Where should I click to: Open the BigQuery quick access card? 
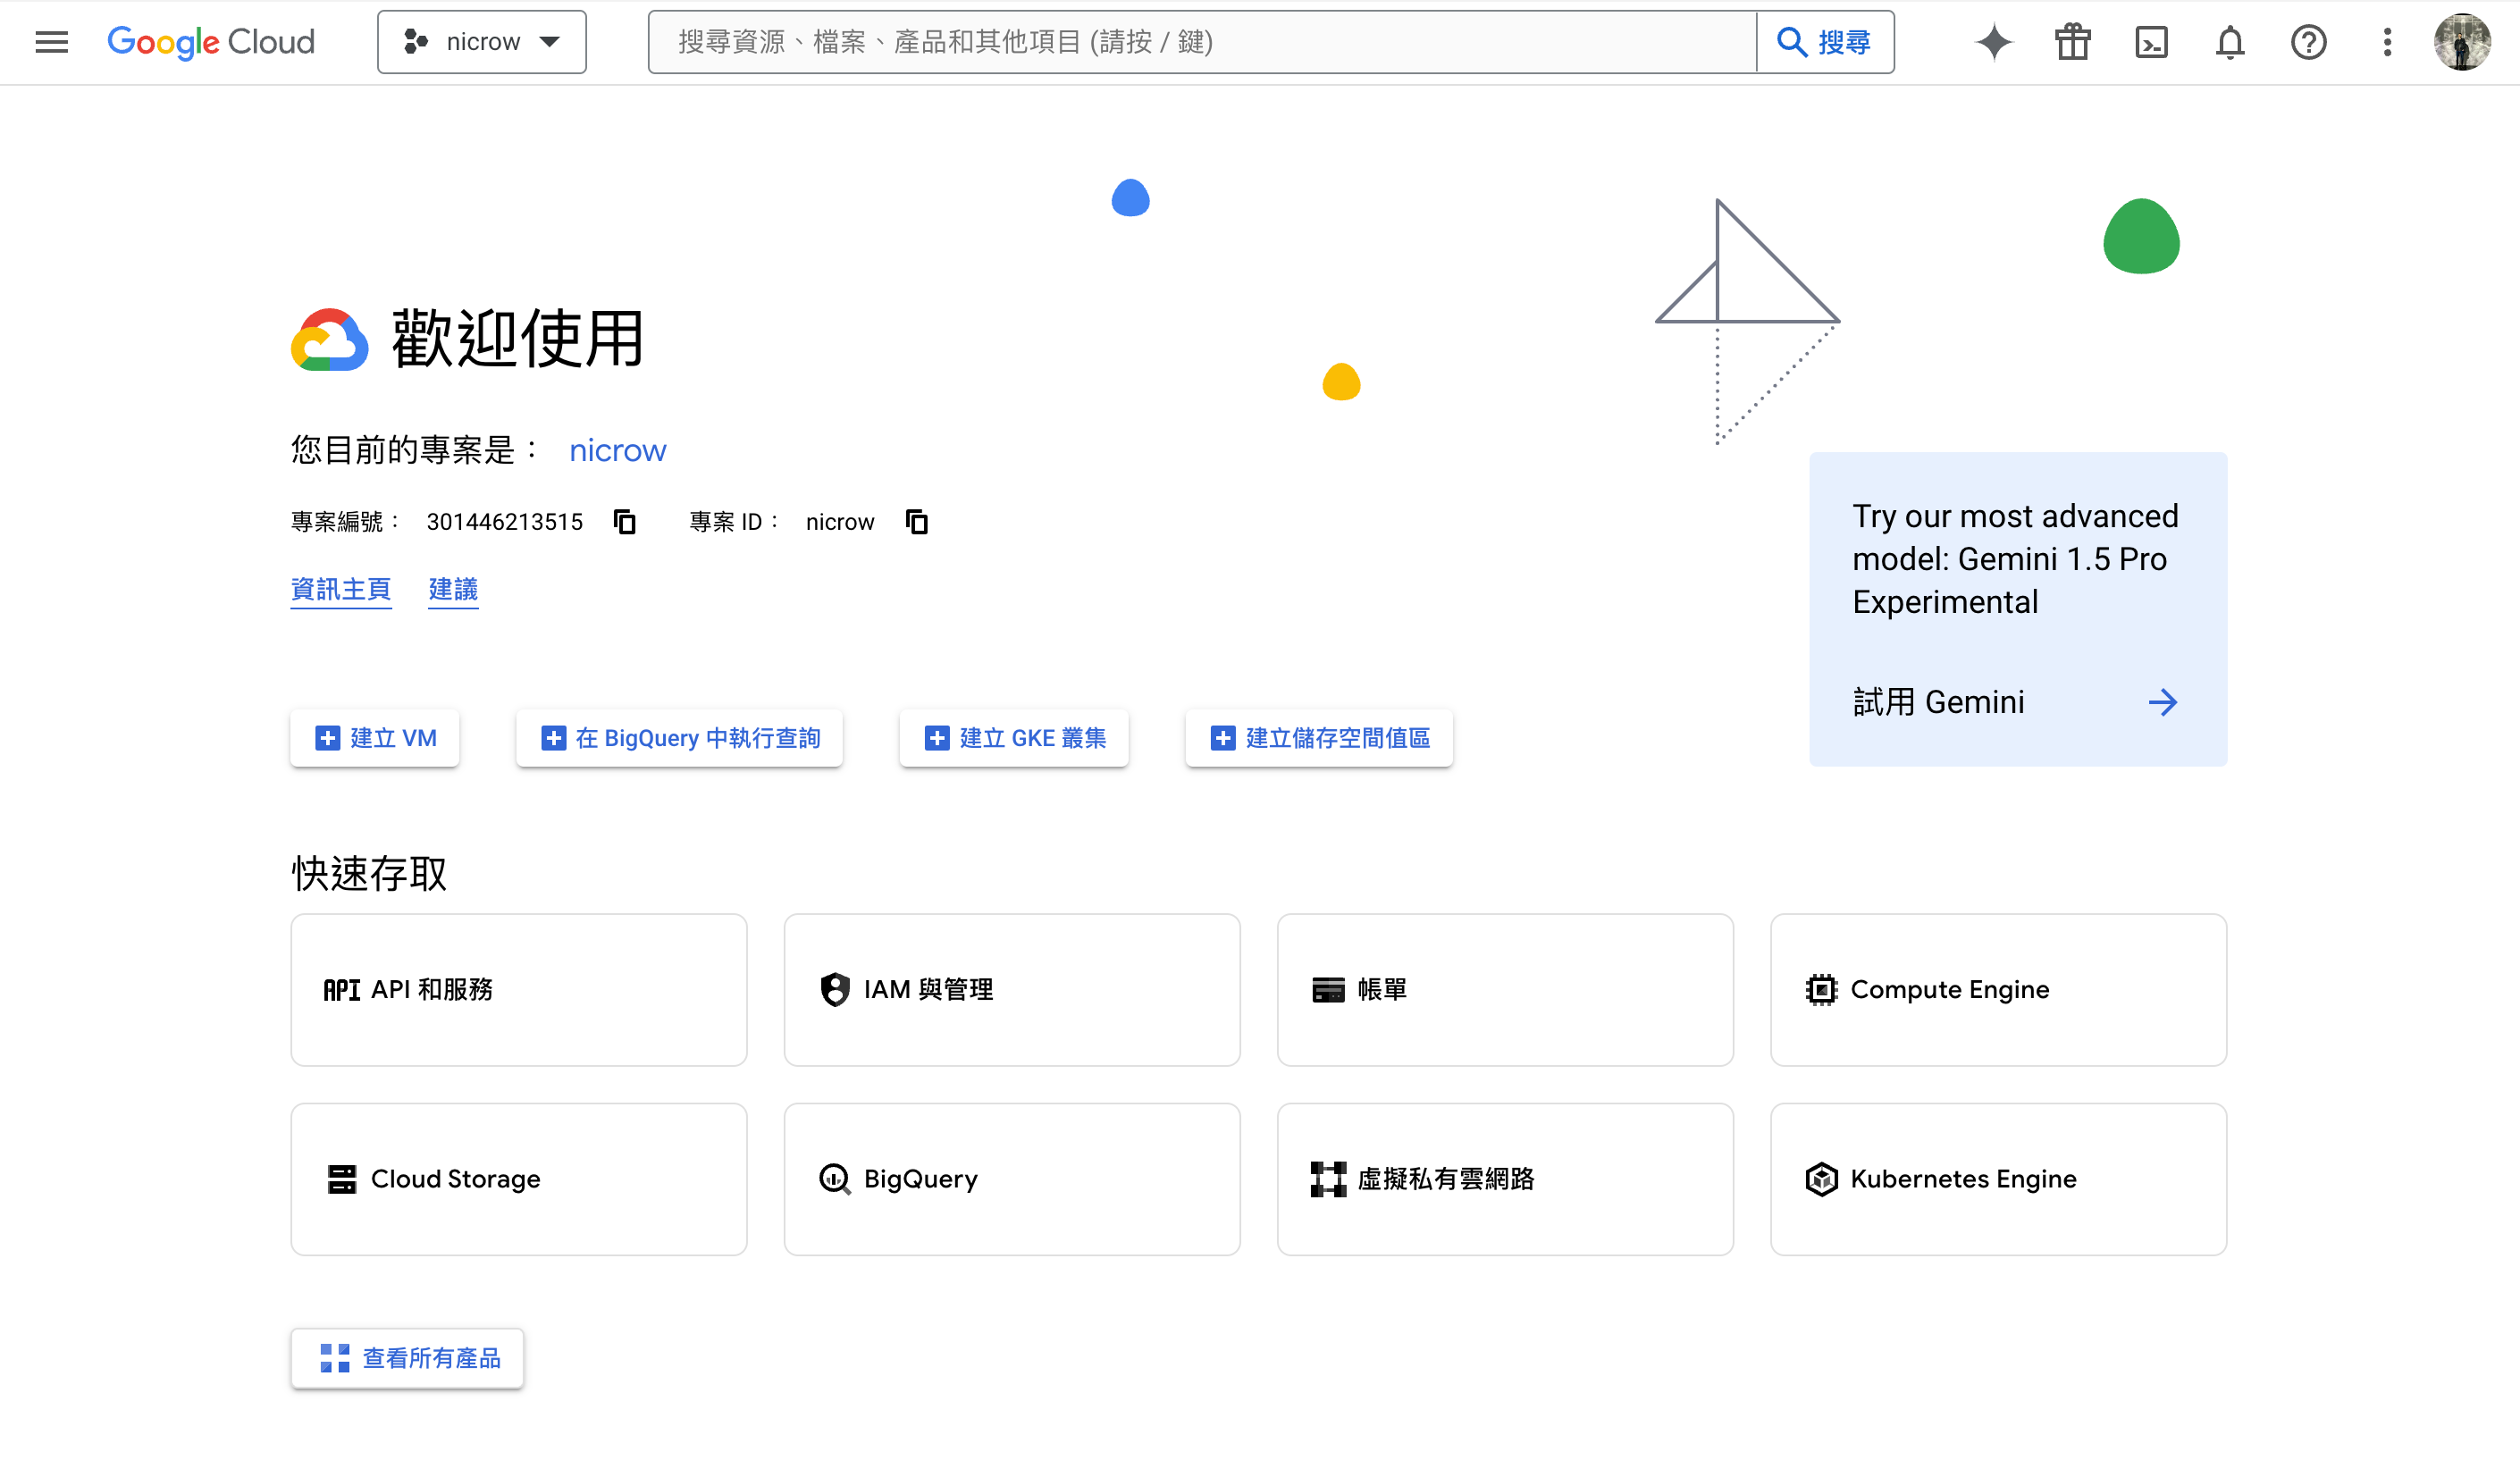(x=1012, y=1180)
